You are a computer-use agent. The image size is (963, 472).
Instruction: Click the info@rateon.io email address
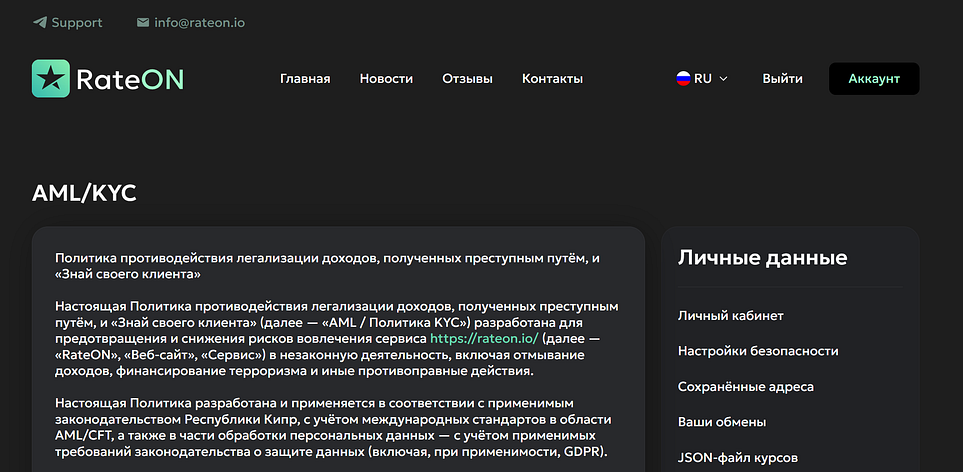pyautogui.click(x=199, y=22)
